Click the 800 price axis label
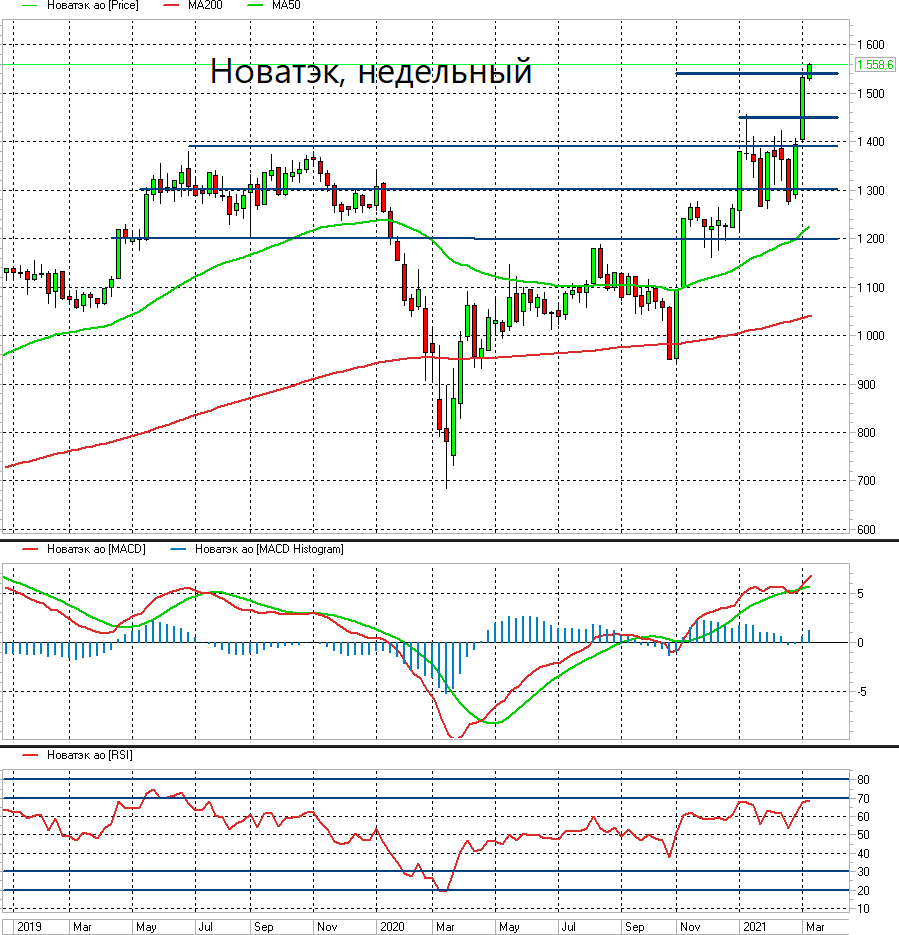This screenshot has height=935, width=899. click(866, 433)
